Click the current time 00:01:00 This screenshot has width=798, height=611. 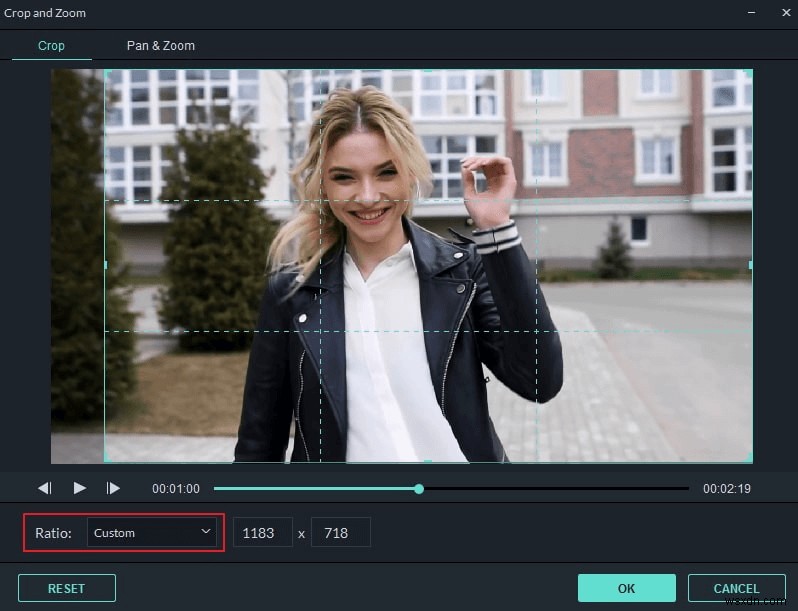pyautogui.click(x=176, y=489)
